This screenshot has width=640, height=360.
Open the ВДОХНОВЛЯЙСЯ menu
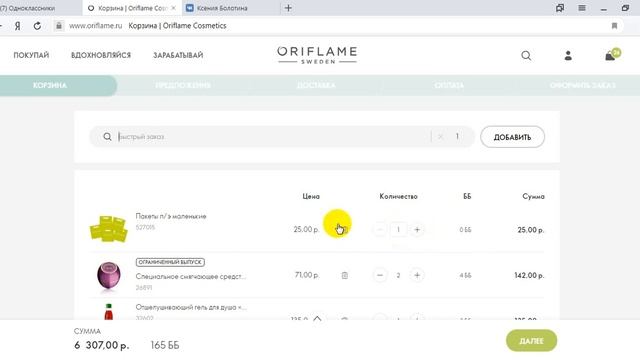coord(101,55)
